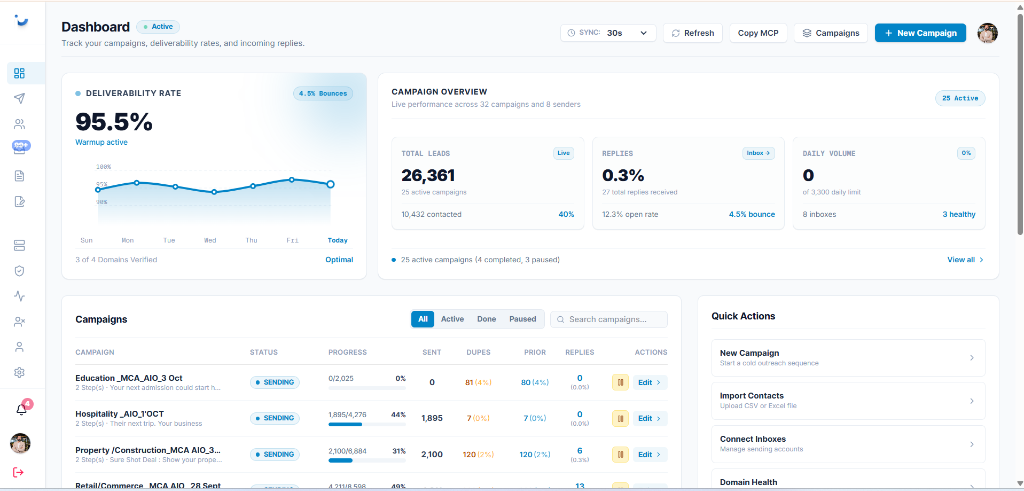The height and width of the screenshot is (491, 1024).
Task: Pause the Education _MCA_AIO_3 Oct campaign
Action: [x=620, y=382]
